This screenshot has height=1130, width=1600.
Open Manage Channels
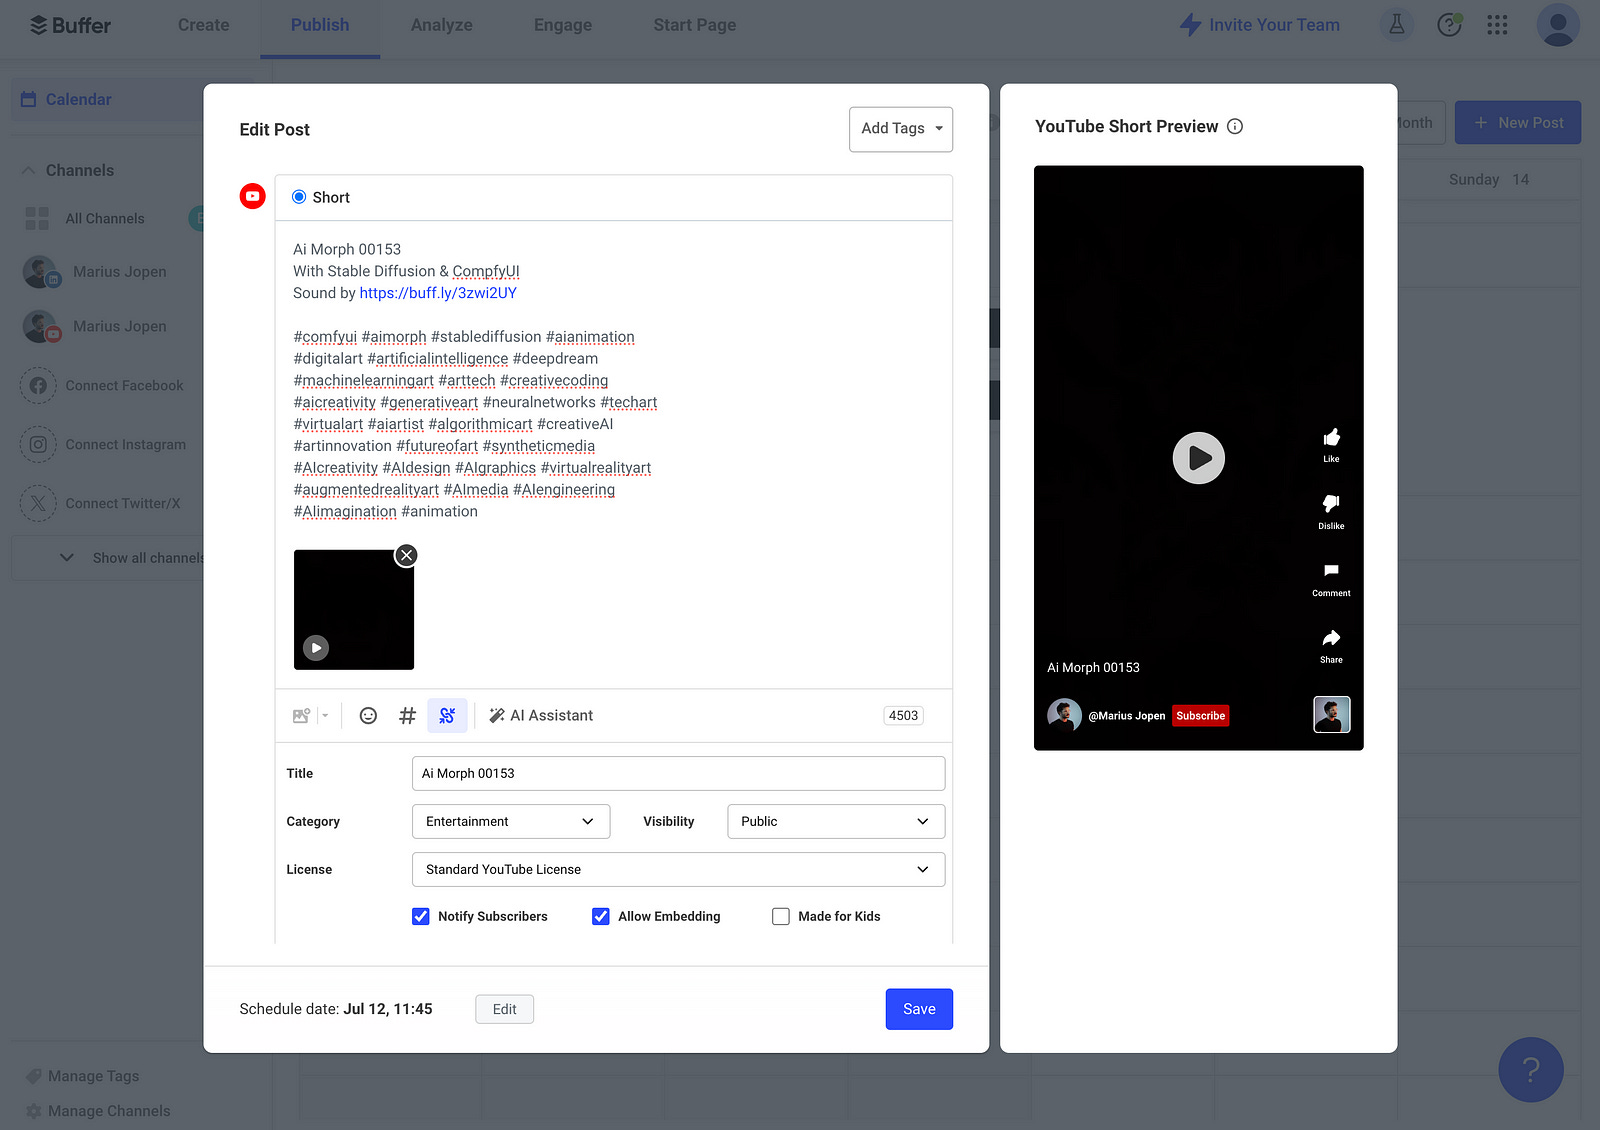point(98,1111)
